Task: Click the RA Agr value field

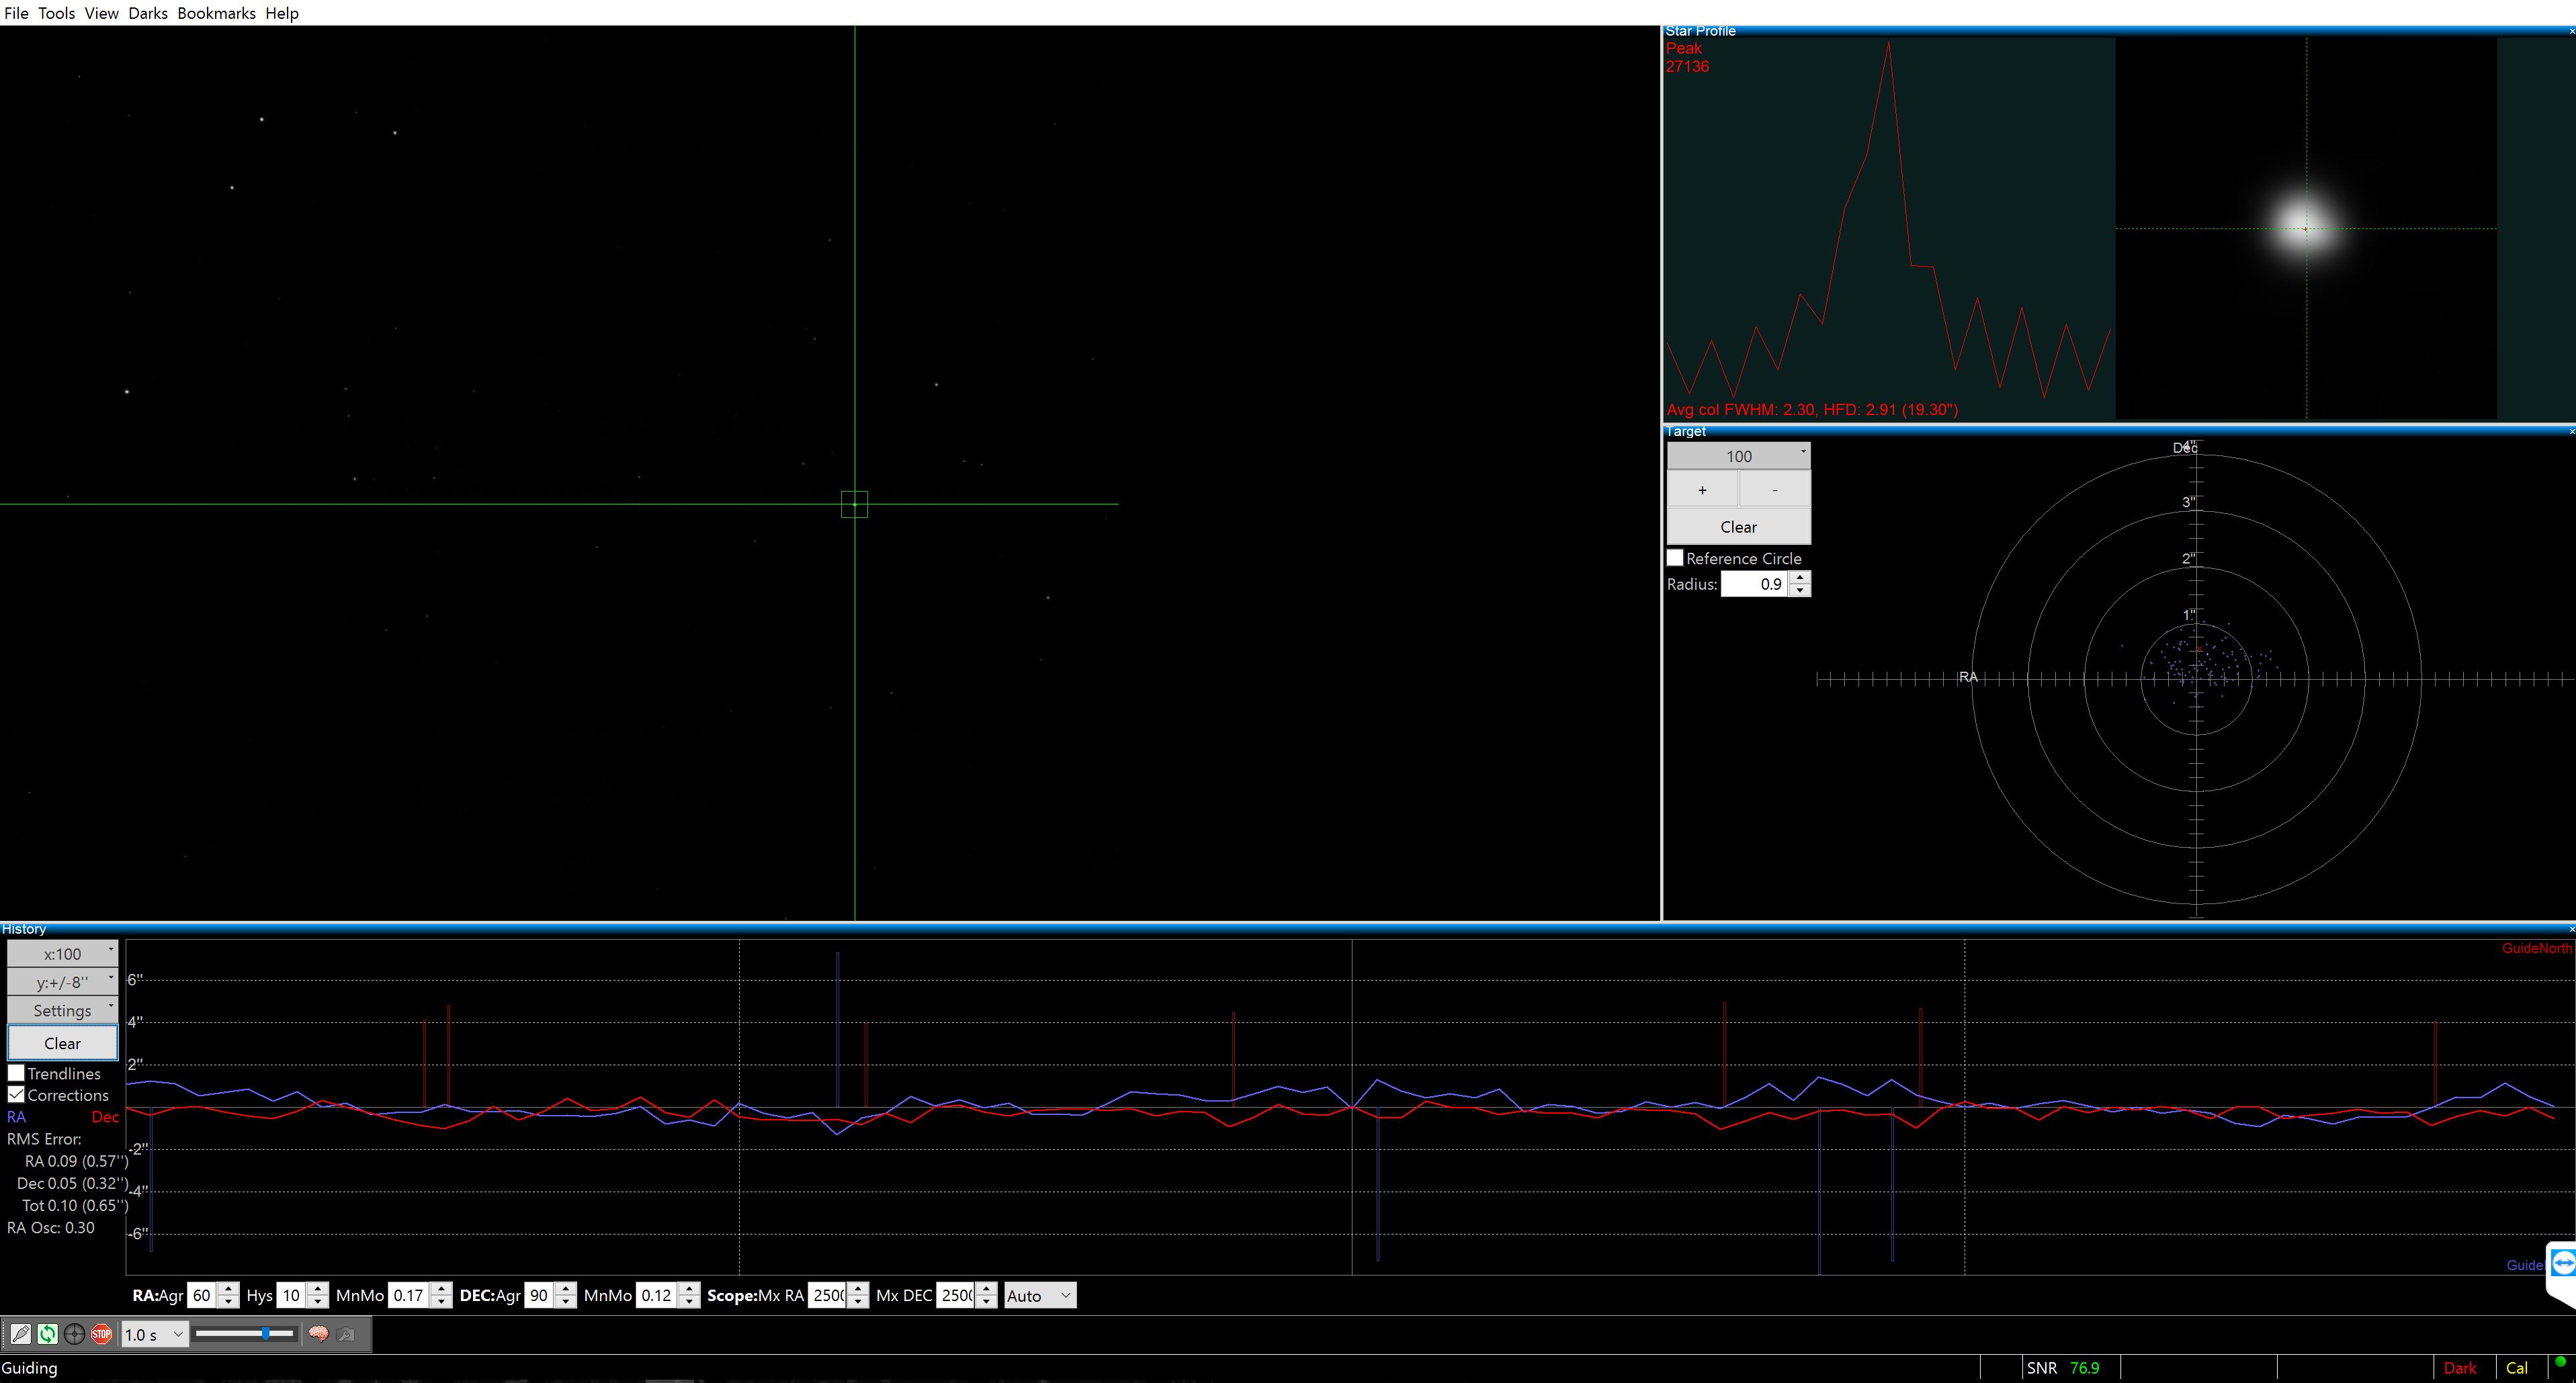Action: click(201, 1295)
